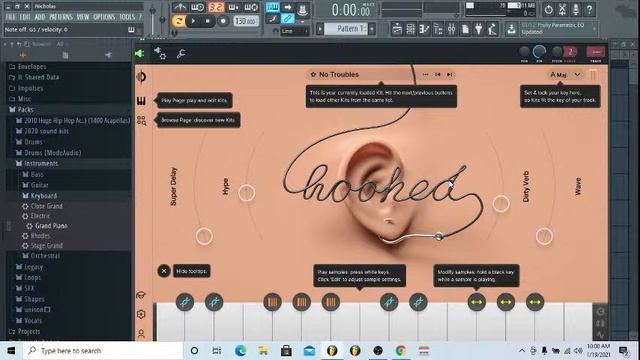Click the download content library icon
This screenshot has height=360, width=640.
(511, 29)
